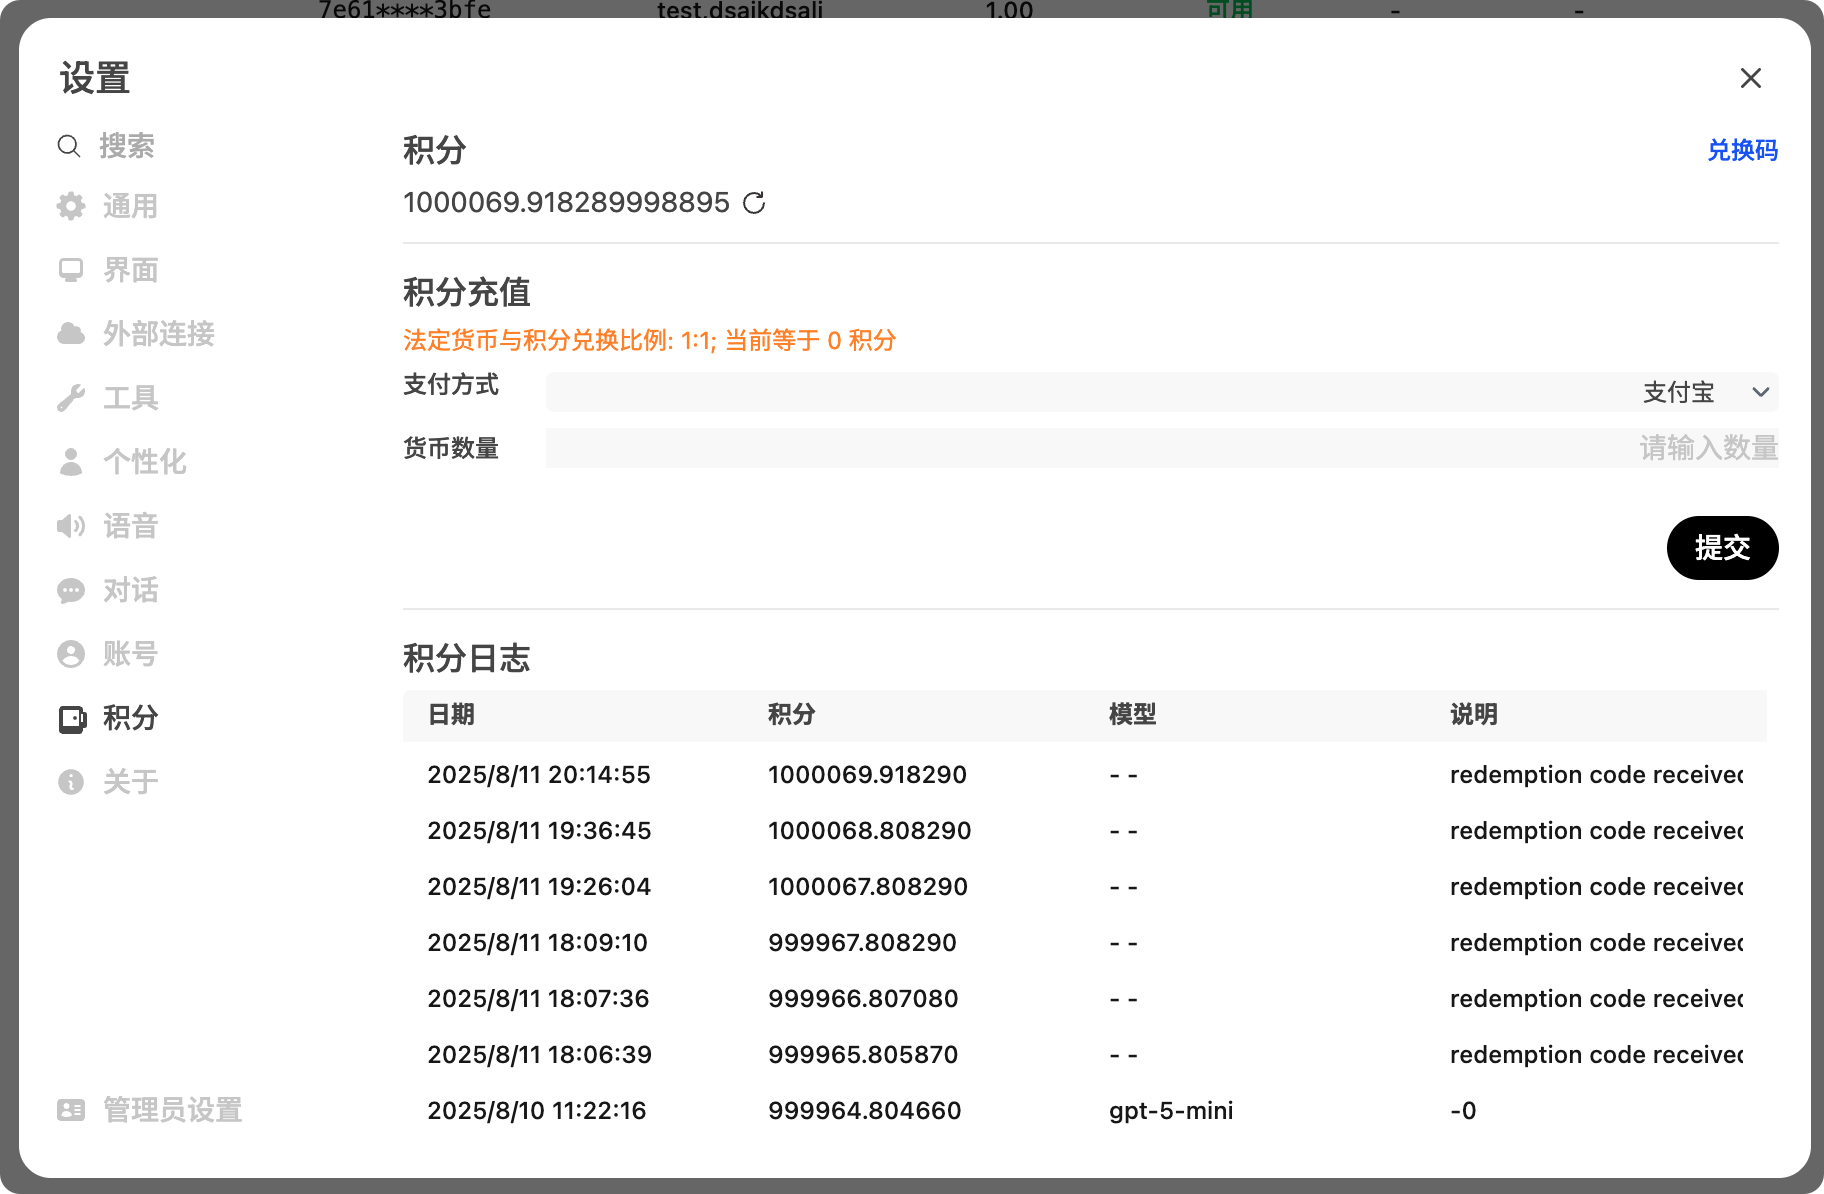Click the speaker icon for 语音
The width and height of the screenshot is (1824, 1194).
(71, 526)
